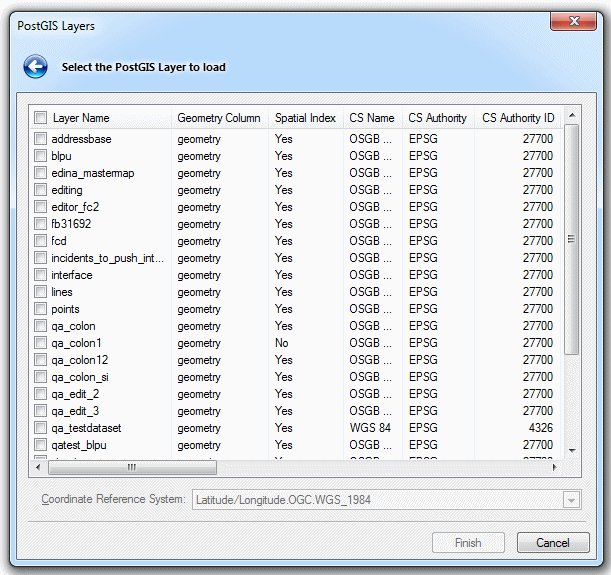Tick the select-all checkbox in header

[40, 118]
